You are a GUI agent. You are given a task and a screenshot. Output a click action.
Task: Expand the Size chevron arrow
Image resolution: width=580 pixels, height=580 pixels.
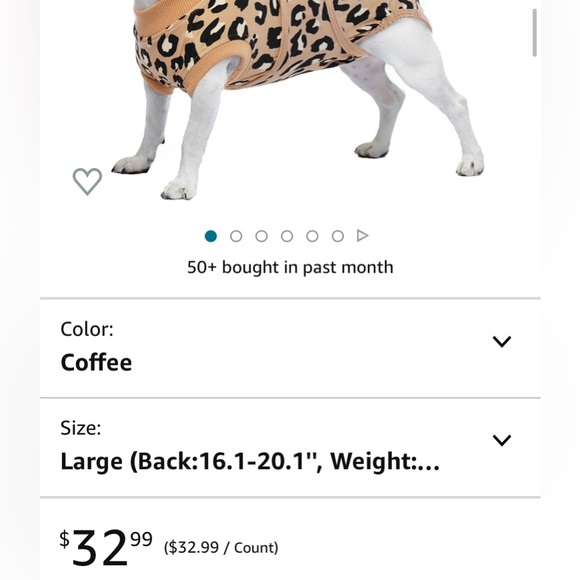tap(502, 440)
